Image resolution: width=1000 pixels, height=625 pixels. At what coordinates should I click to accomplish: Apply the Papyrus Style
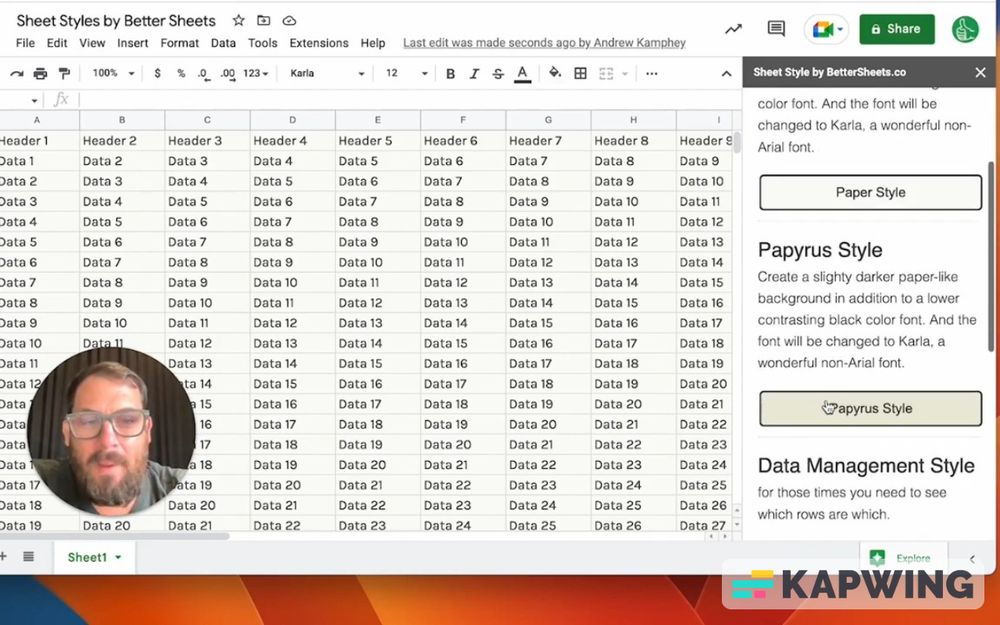[869, 408]
